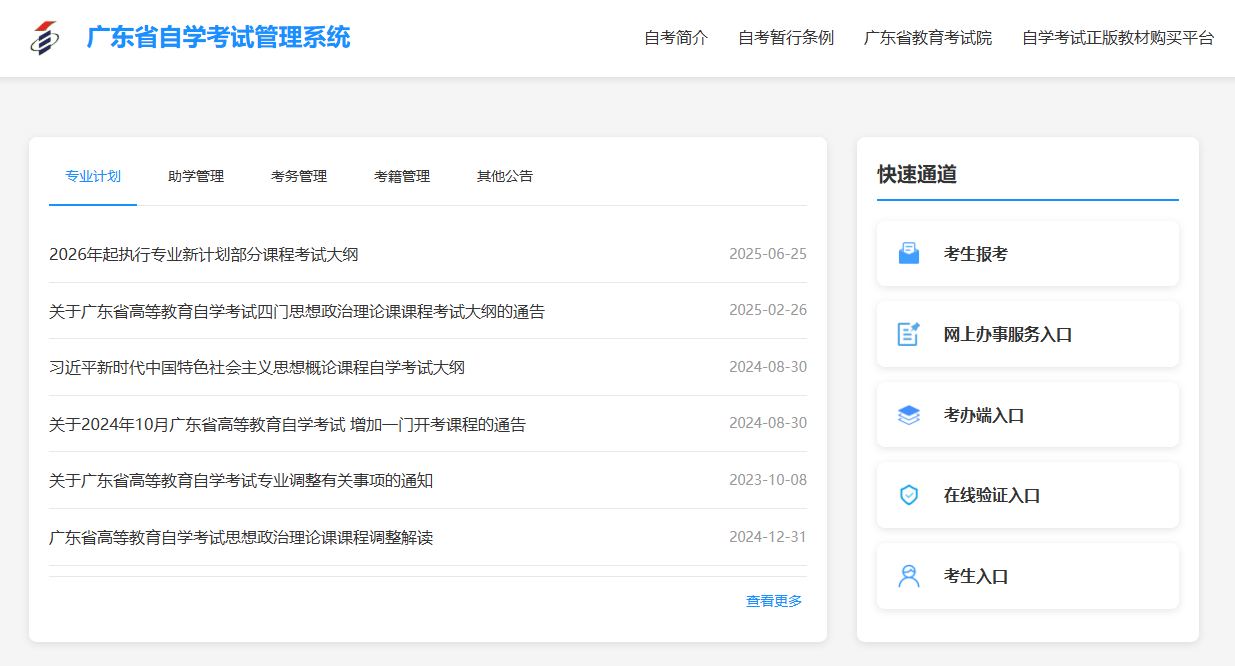Screen dimensions: 1235x666
Task: Click the 考生入口 person icon
Action: click(908, 576)
